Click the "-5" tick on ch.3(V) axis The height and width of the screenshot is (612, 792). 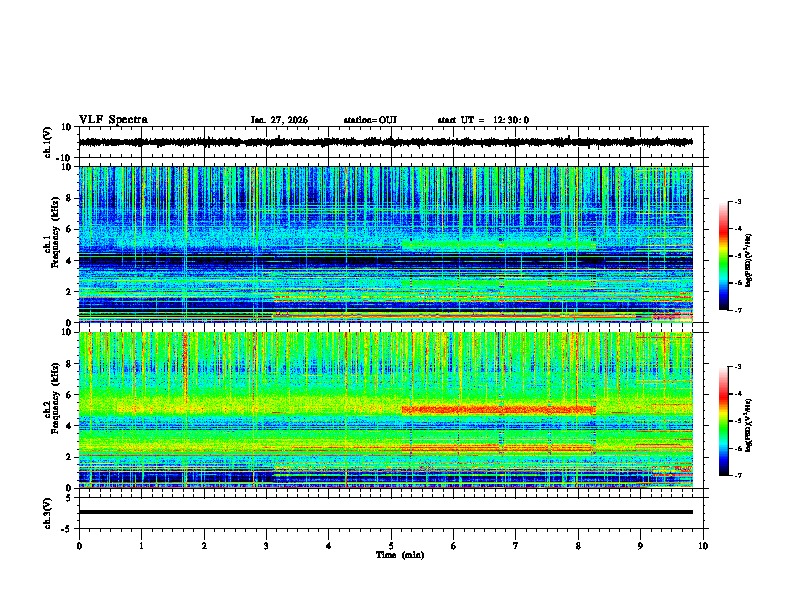68,529
